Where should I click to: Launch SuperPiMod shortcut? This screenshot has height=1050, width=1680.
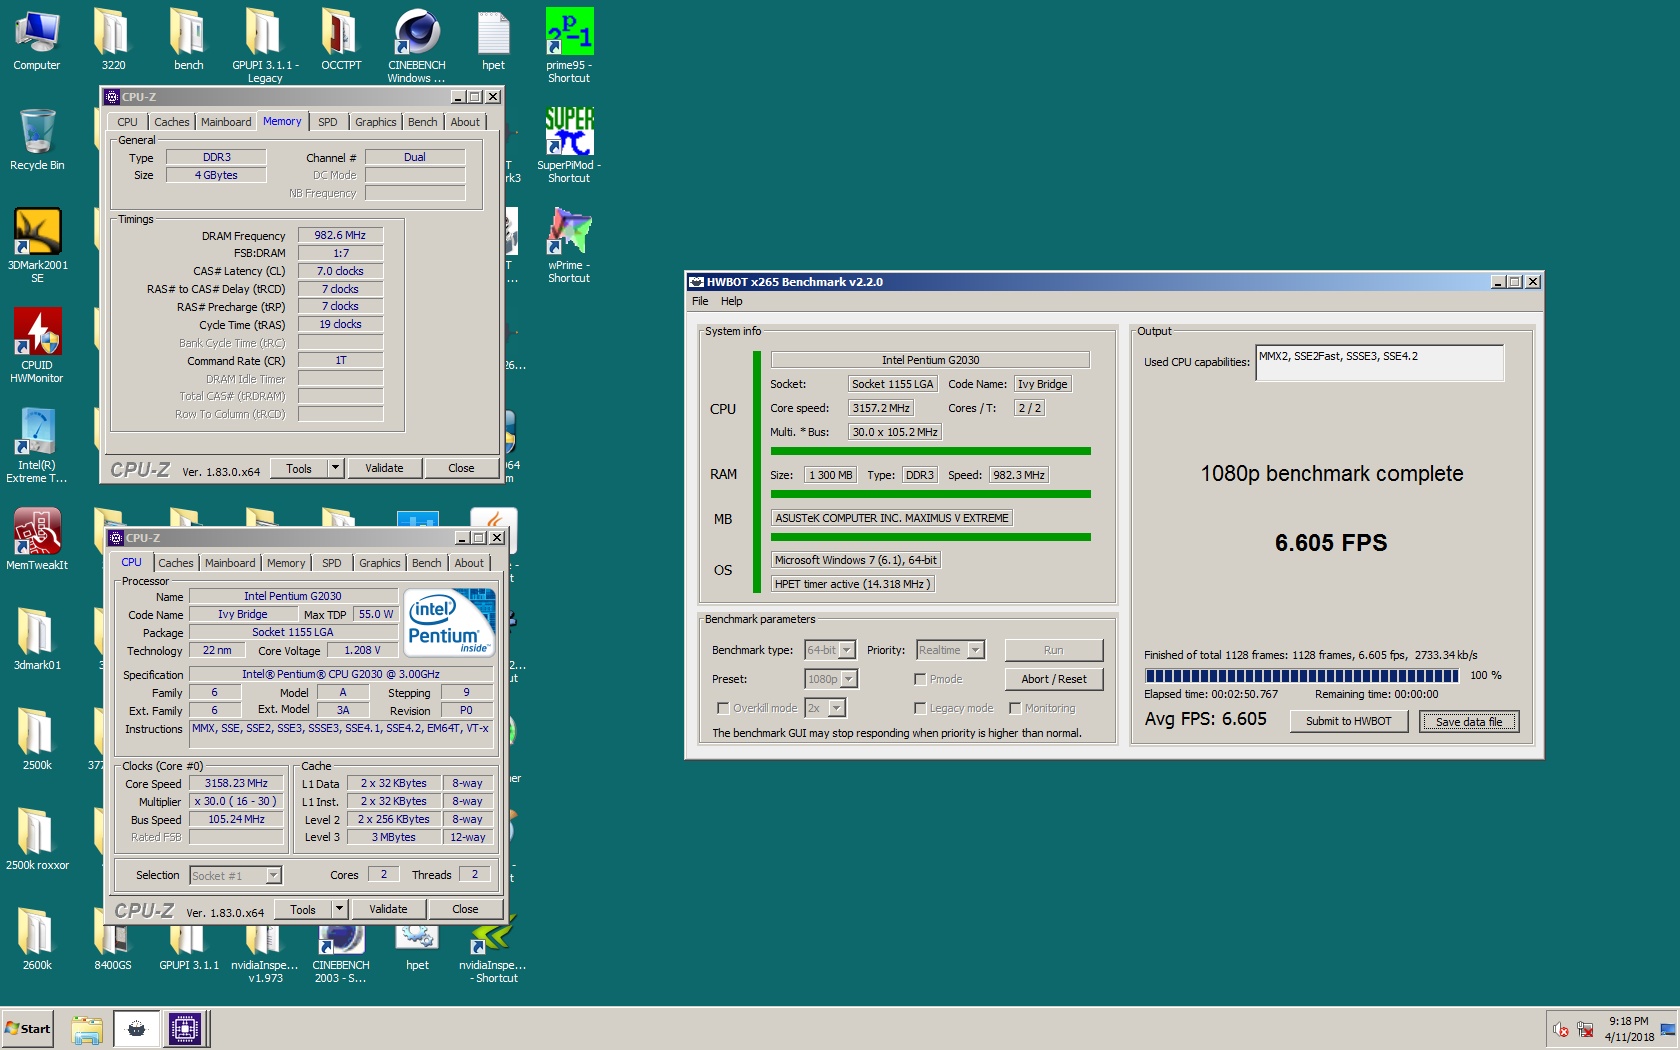(569, 145)
